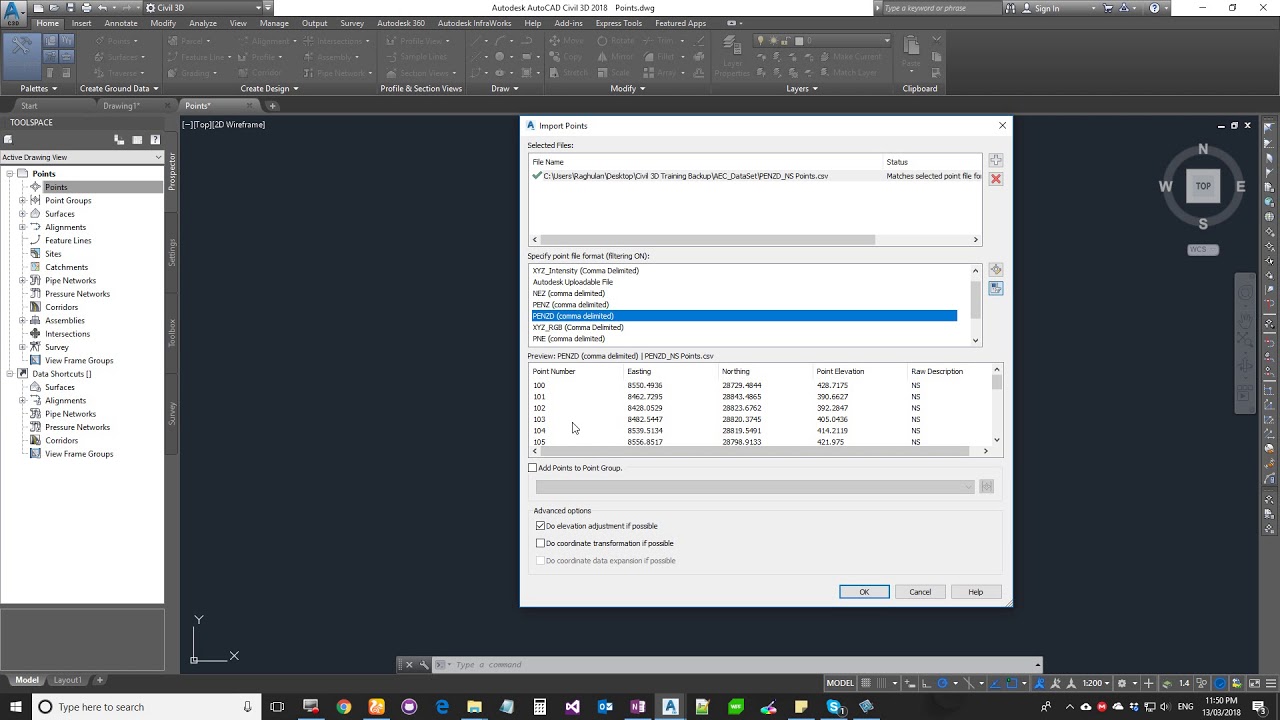Open Task View on the taskbar
This screenshot has width=1280, height=720.
pyautogui.click(x=277, y=707)
